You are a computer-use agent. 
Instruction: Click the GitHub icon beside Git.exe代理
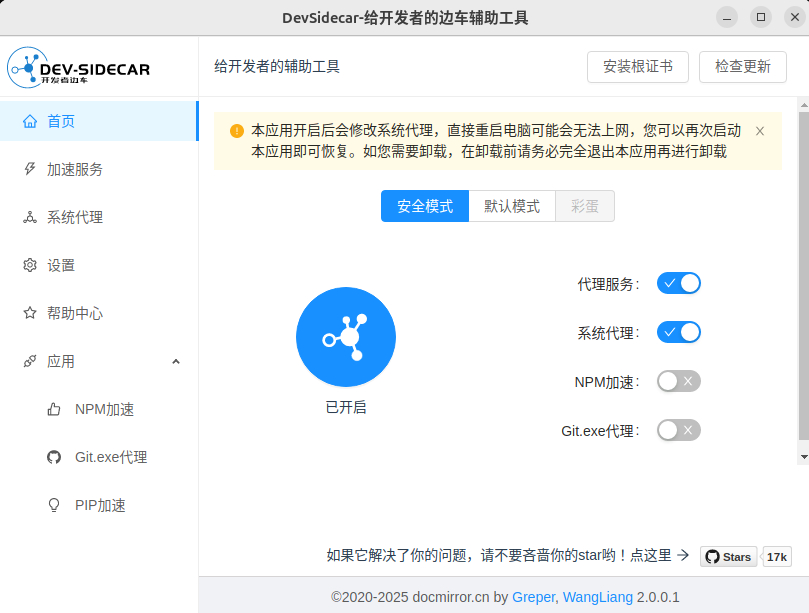point(54,457)
